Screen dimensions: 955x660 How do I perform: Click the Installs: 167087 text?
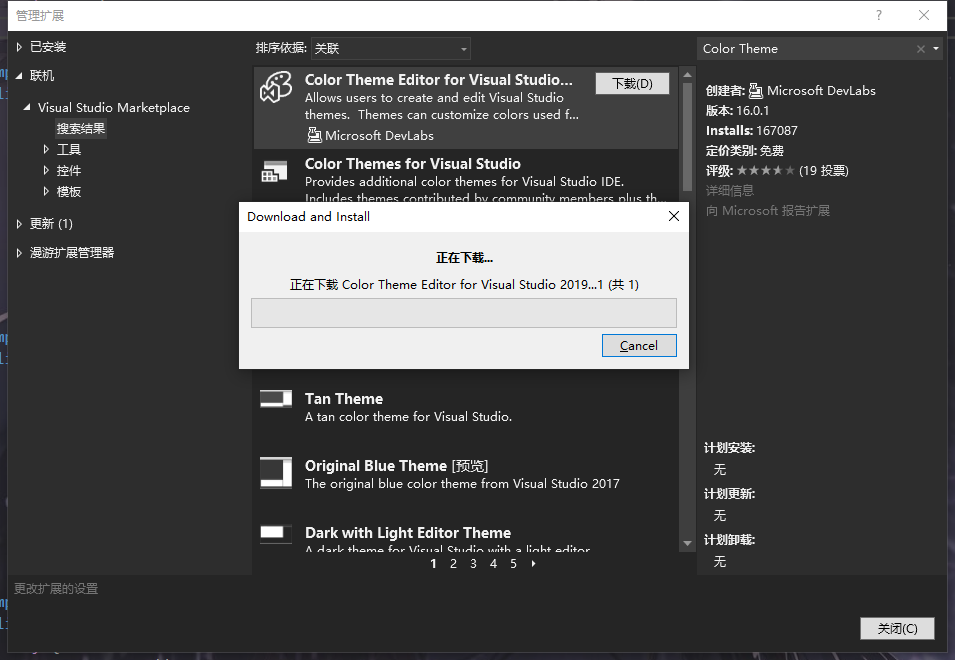(751, 130)
